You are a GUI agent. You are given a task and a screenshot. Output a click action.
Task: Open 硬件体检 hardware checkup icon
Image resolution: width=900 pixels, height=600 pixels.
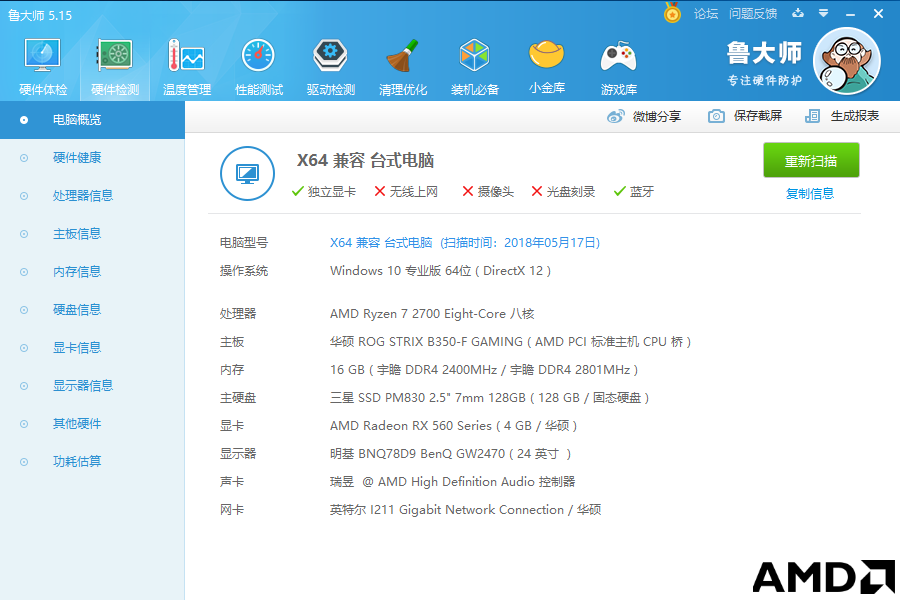point(43,56)
